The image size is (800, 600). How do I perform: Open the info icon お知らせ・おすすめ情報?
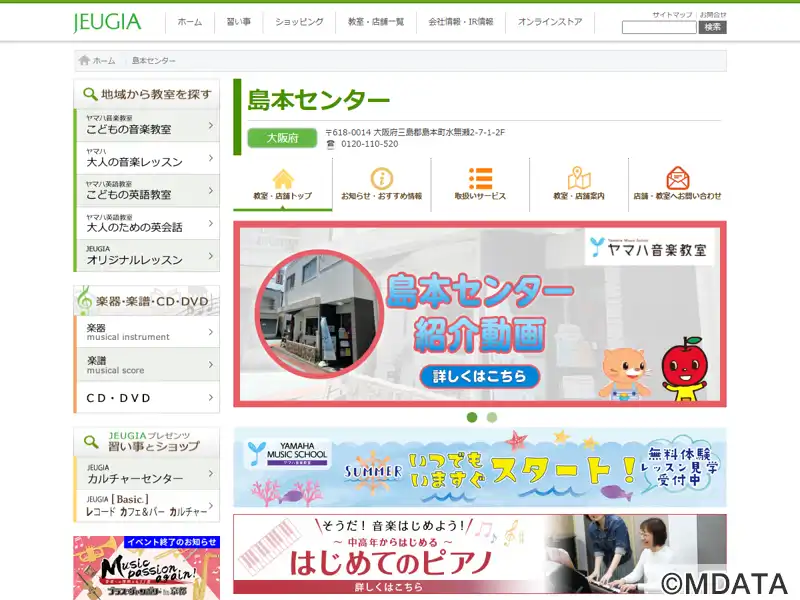[381, 179]
